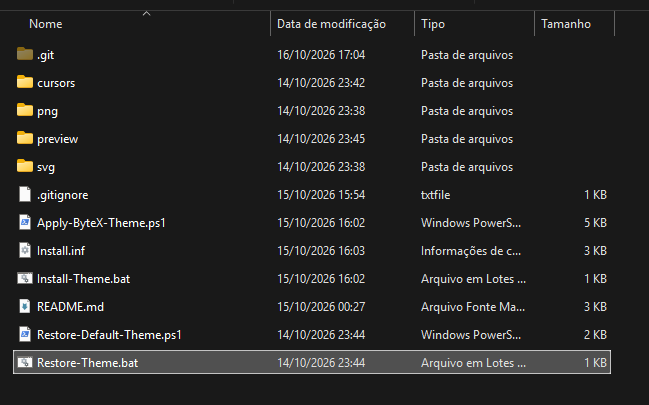Select the .git folder icon
This screenshot has width=649, height=405.
pos(25,54)
